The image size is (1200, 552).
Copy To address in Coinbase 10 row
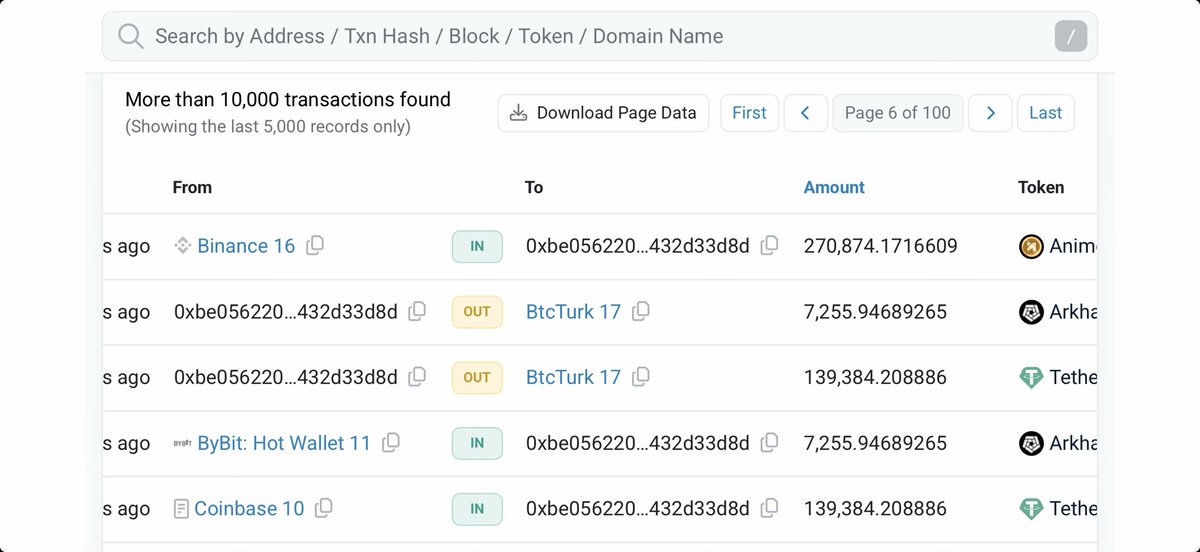click(769, 508)
